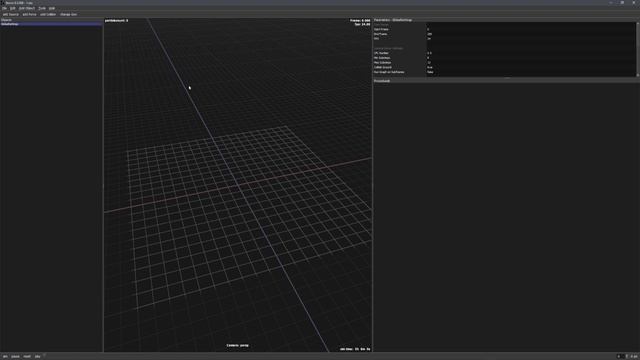The image size is (640, 360).
Task: Open the Edit menu
Action: point(13,8)
